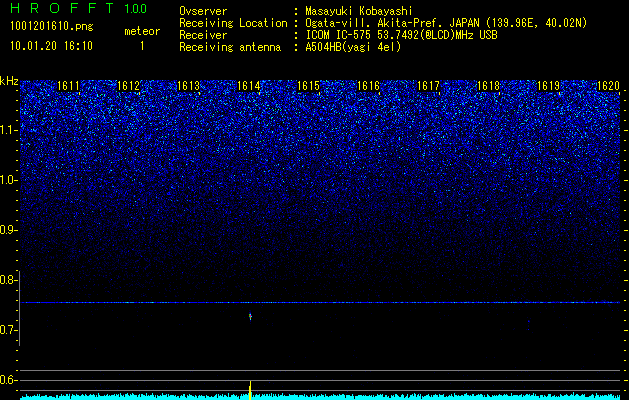This screenshot has width=629, height=400.
Task: Click the 1611 time marker
Action: (x=69, y=86)
